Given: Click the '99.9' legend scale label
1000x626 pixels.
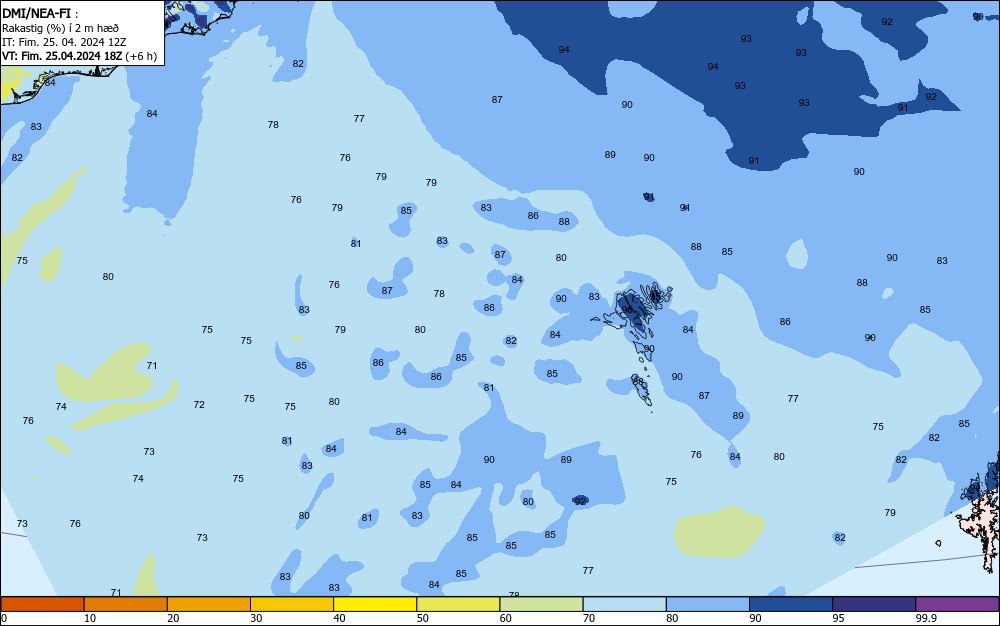Looking at the screenshot, I should coord(925,618).
